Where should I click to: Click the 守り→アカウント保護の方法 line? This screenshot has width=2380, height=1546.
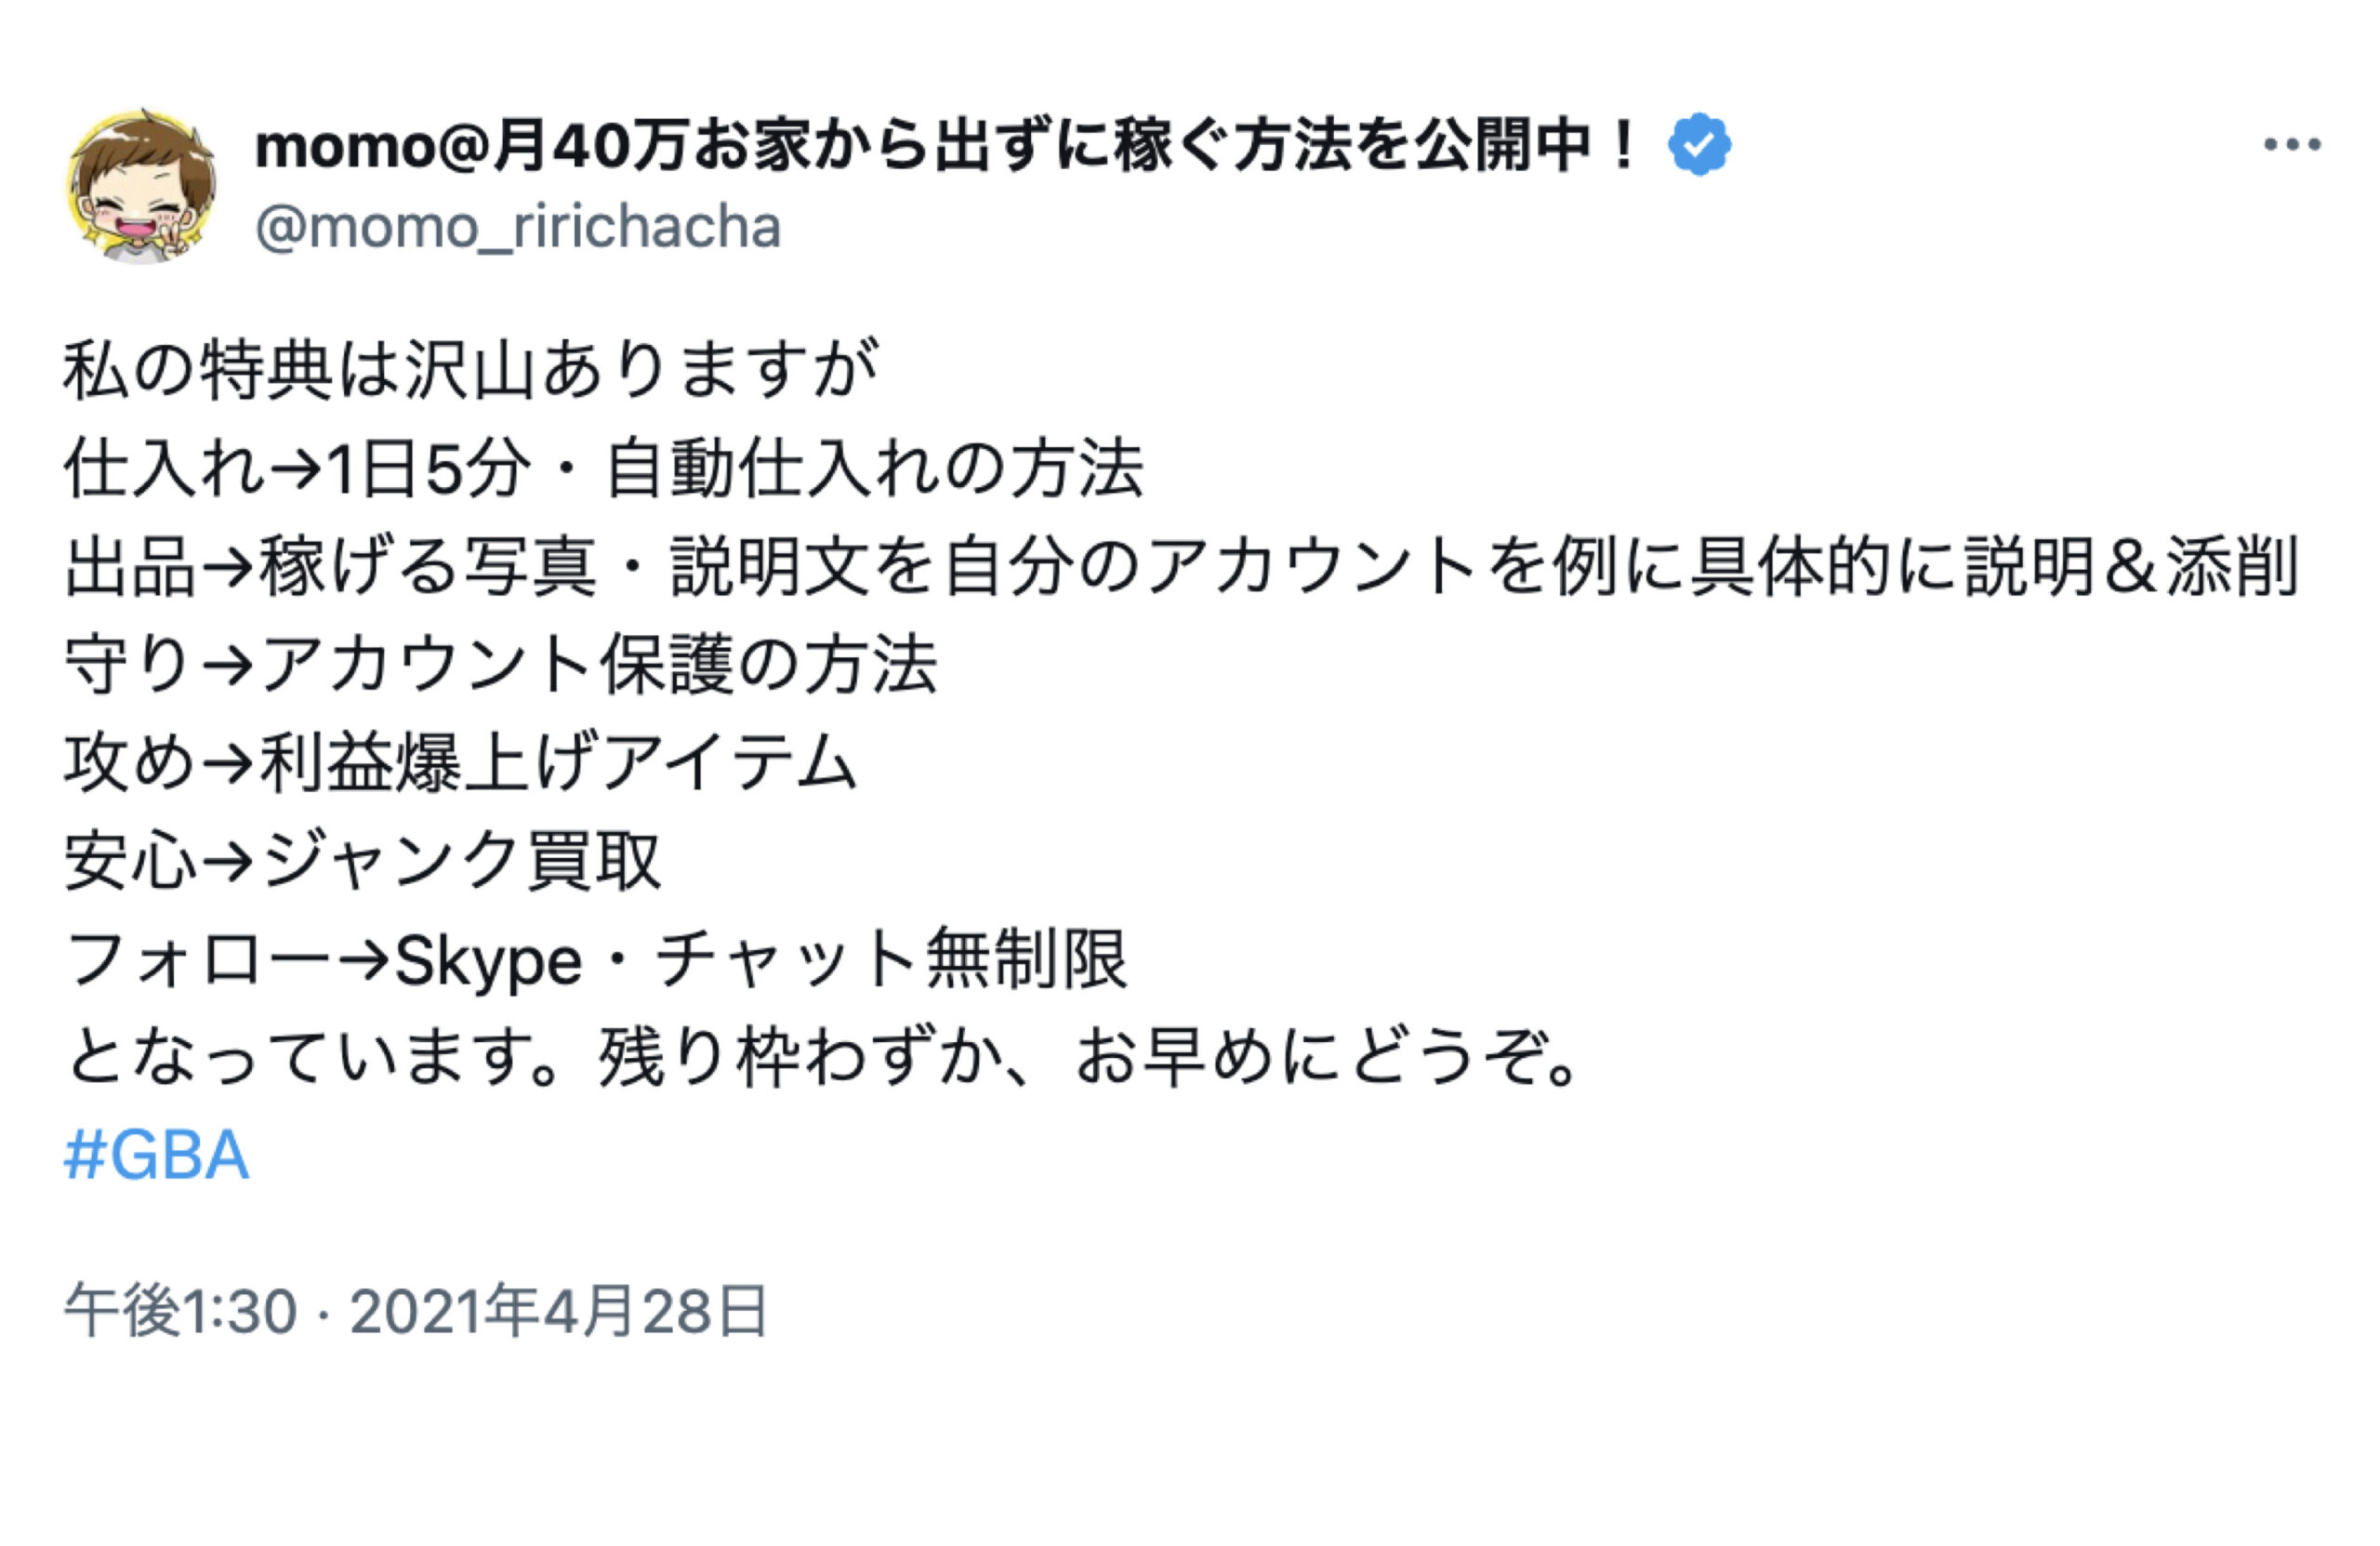(x=501, y=665)
